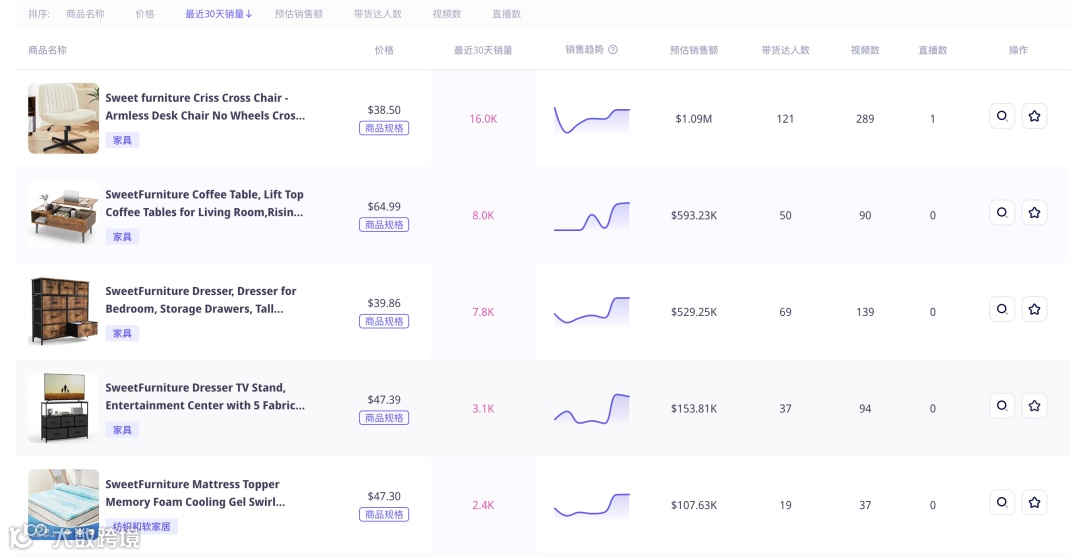The width and height of the screenshot is (1080, 557).
Task: Click 预估销售额 column header
Action: click(694, 50)
